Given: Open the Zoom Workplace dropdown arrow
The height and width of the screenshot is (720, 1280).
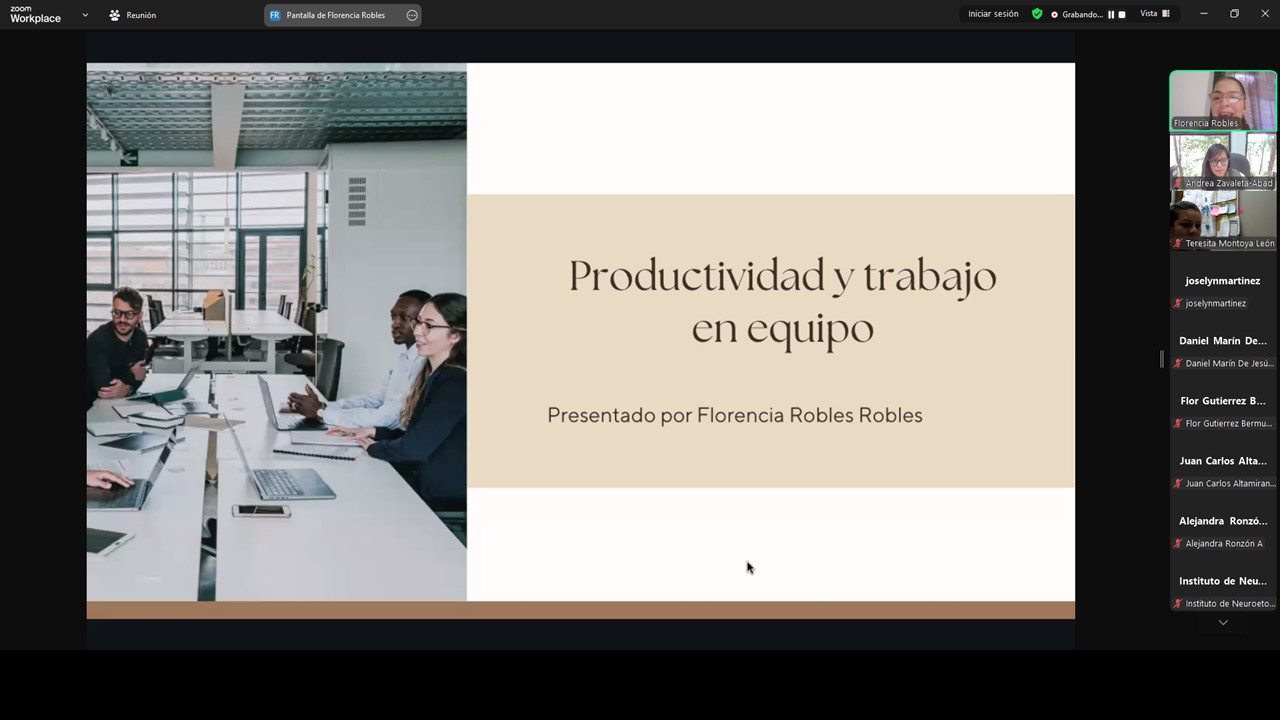Looking at the screenshot, I should tap(85, 15).
